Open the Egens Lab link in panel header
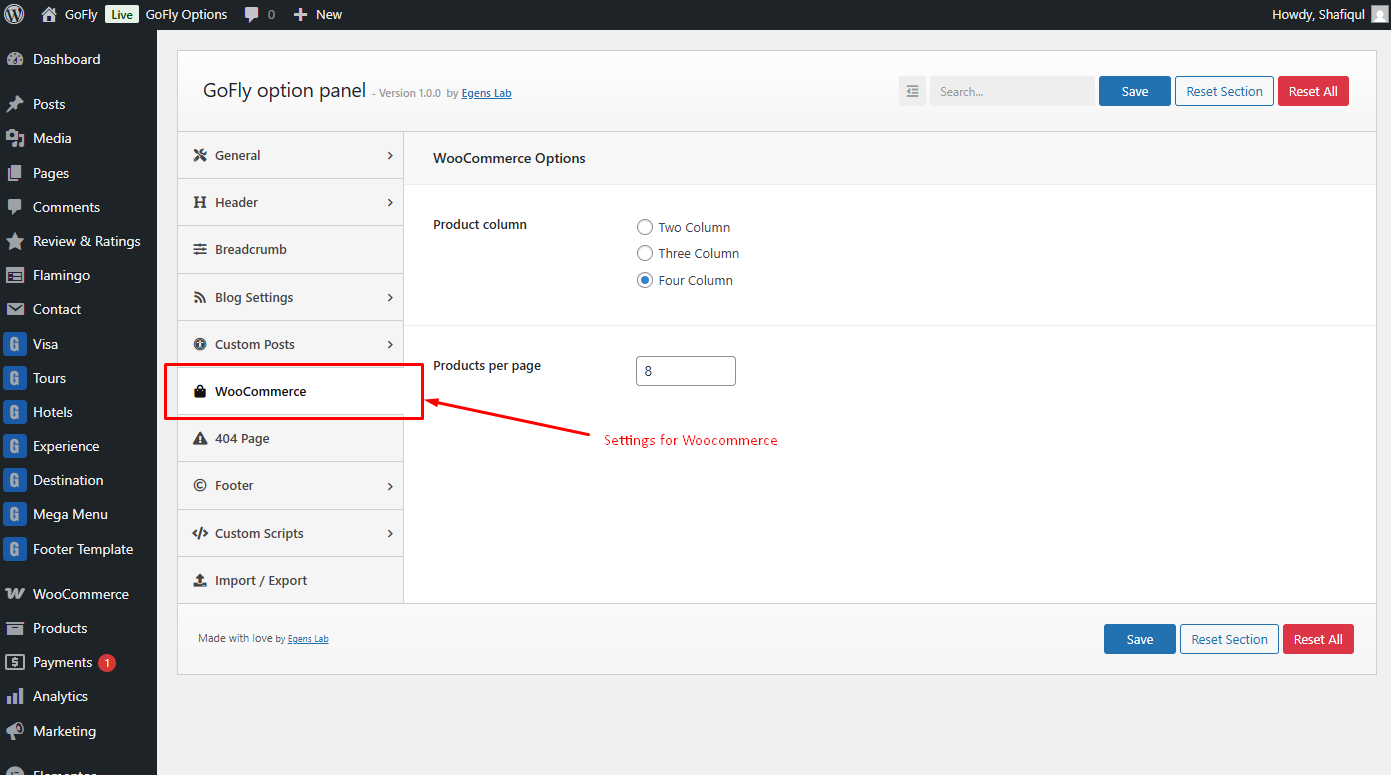1391x775 pixels. (487, 93)
